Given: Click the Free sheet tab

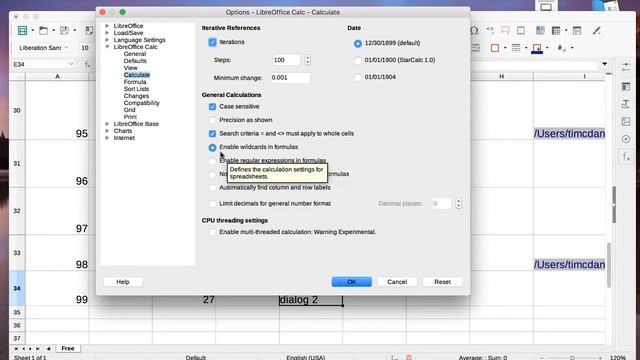Looking at the screenshot, I should 68,349.
